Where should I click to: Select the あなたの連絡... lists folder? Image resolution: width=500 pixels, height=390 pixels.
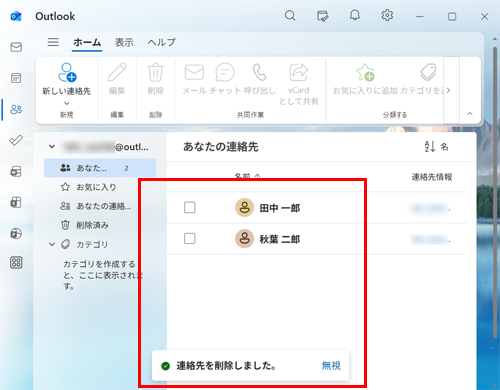[x=100, y=206]
